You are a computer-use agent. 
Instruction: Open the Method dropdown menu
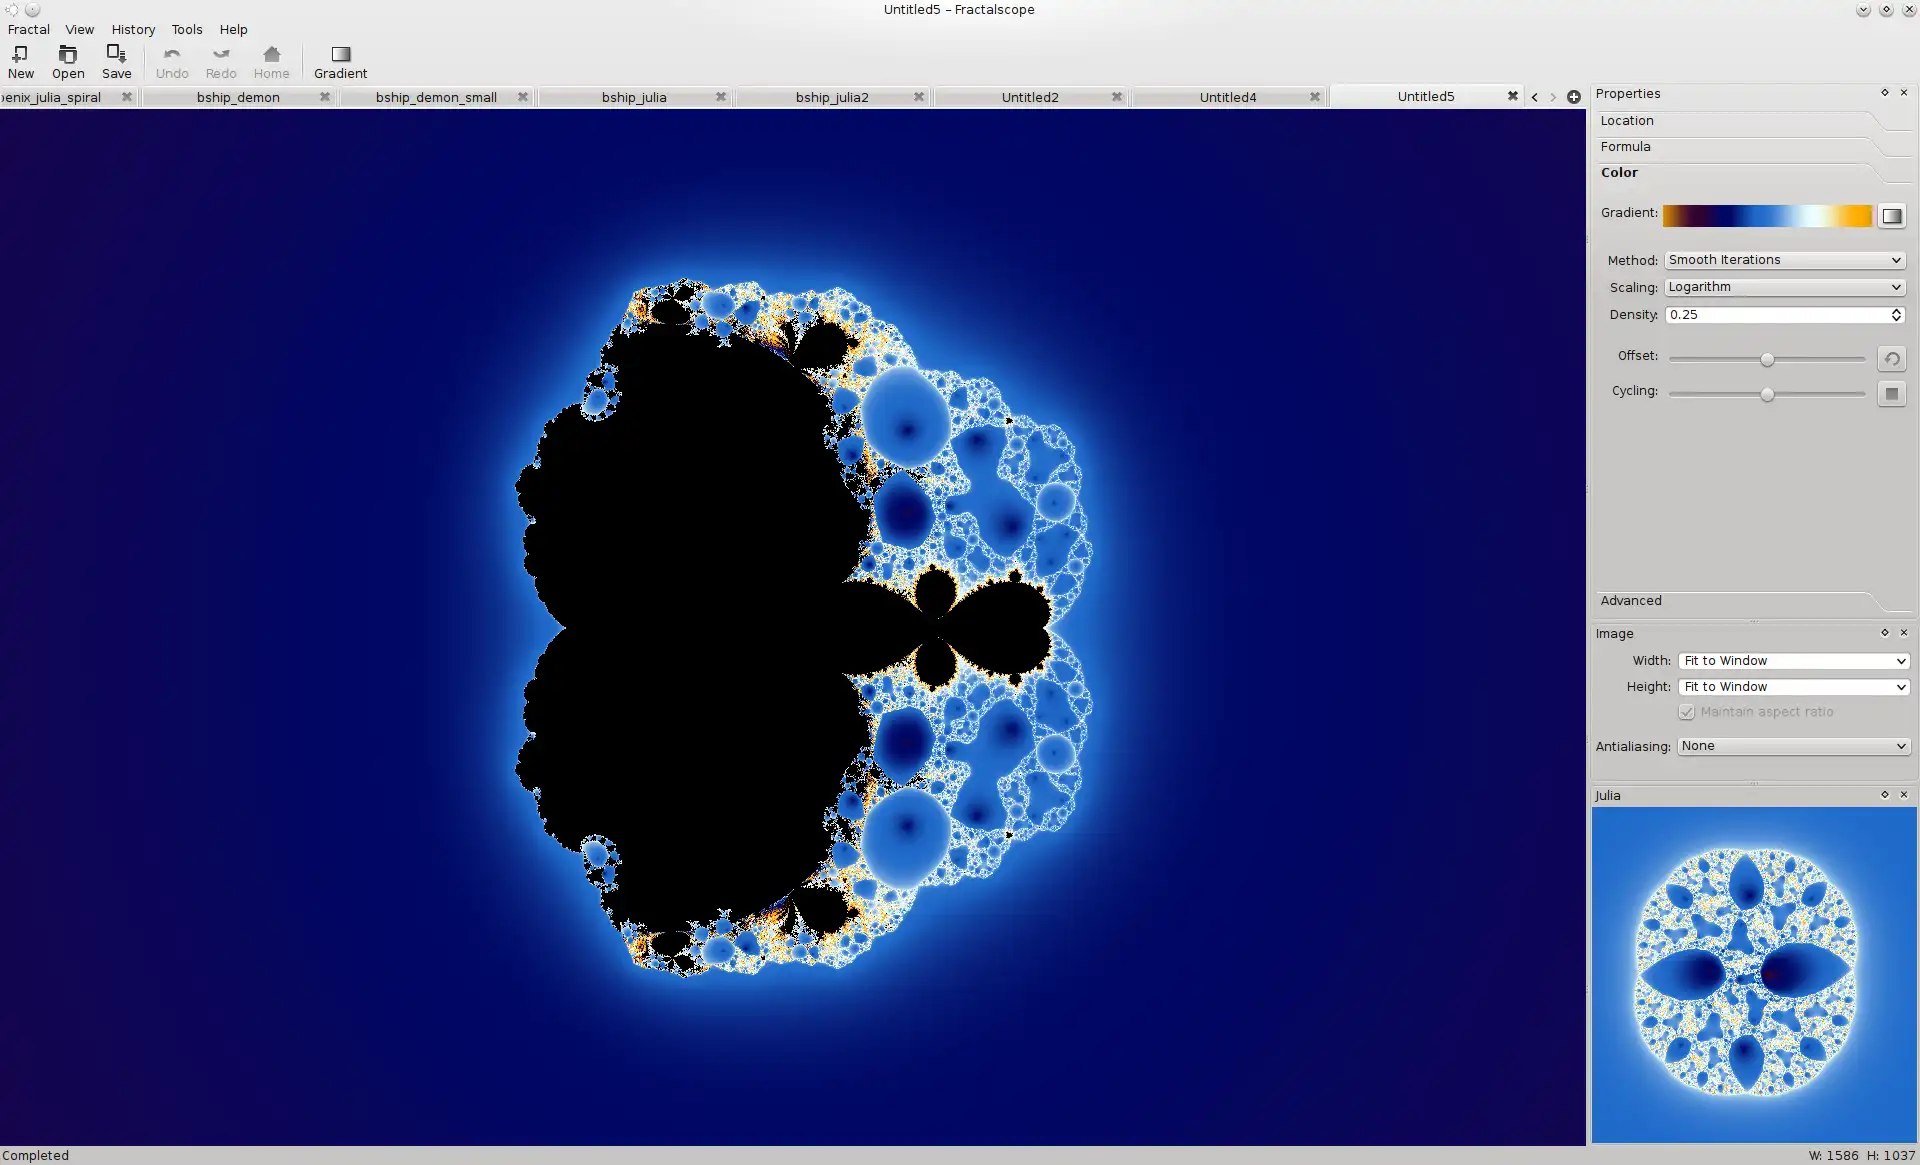coord(1783,258)
